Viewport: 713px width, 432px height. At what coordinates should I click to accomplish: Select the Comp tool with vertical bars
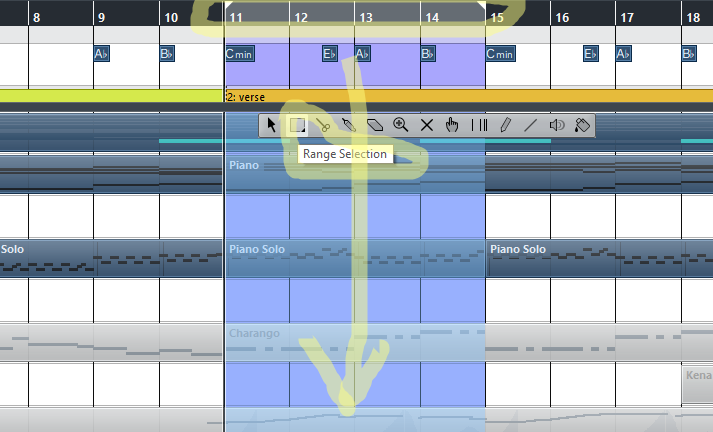479,125
